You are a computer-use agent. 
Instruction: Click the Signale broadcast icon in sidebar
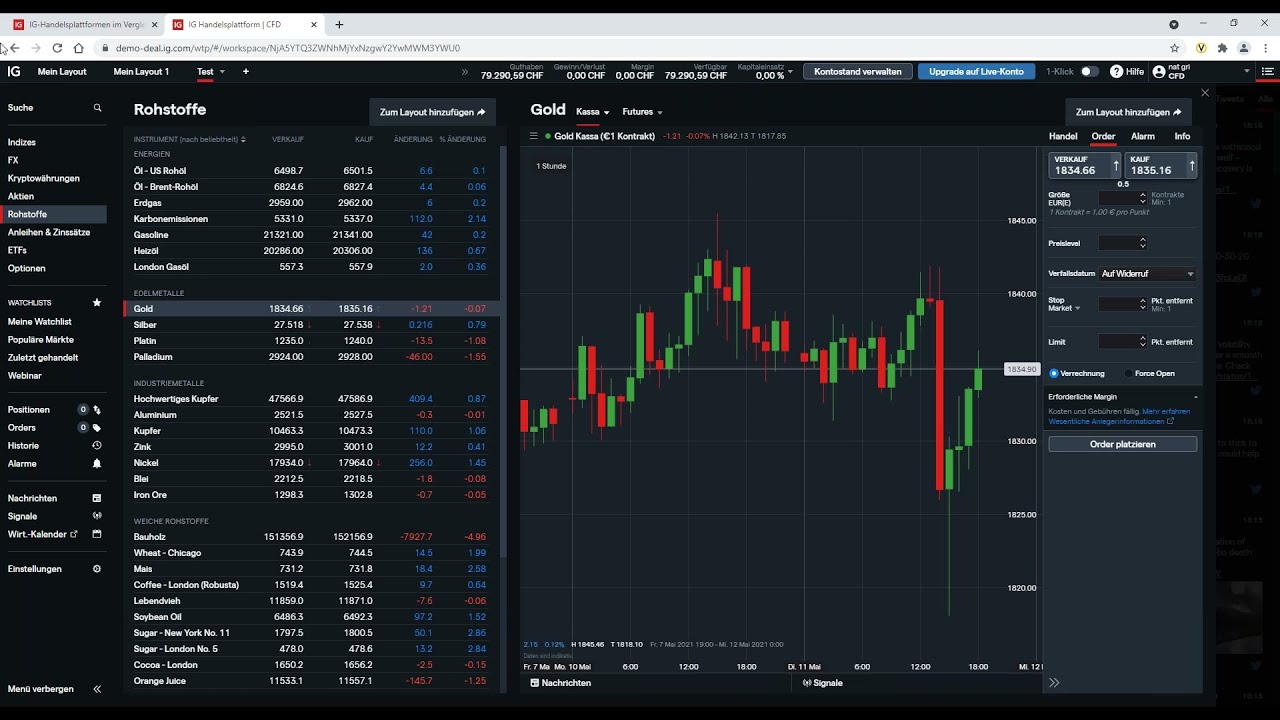pyautogui.click(x=97, y=516)
